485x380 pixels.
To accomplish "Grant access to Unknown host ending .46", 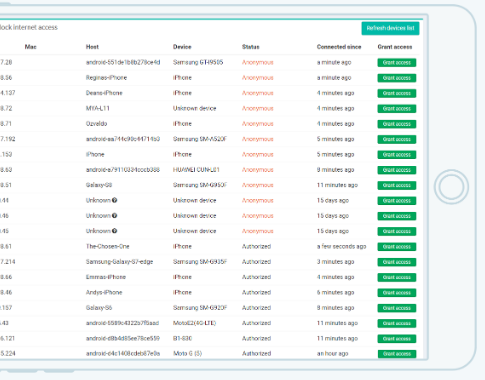I will (x=397, y=216).
